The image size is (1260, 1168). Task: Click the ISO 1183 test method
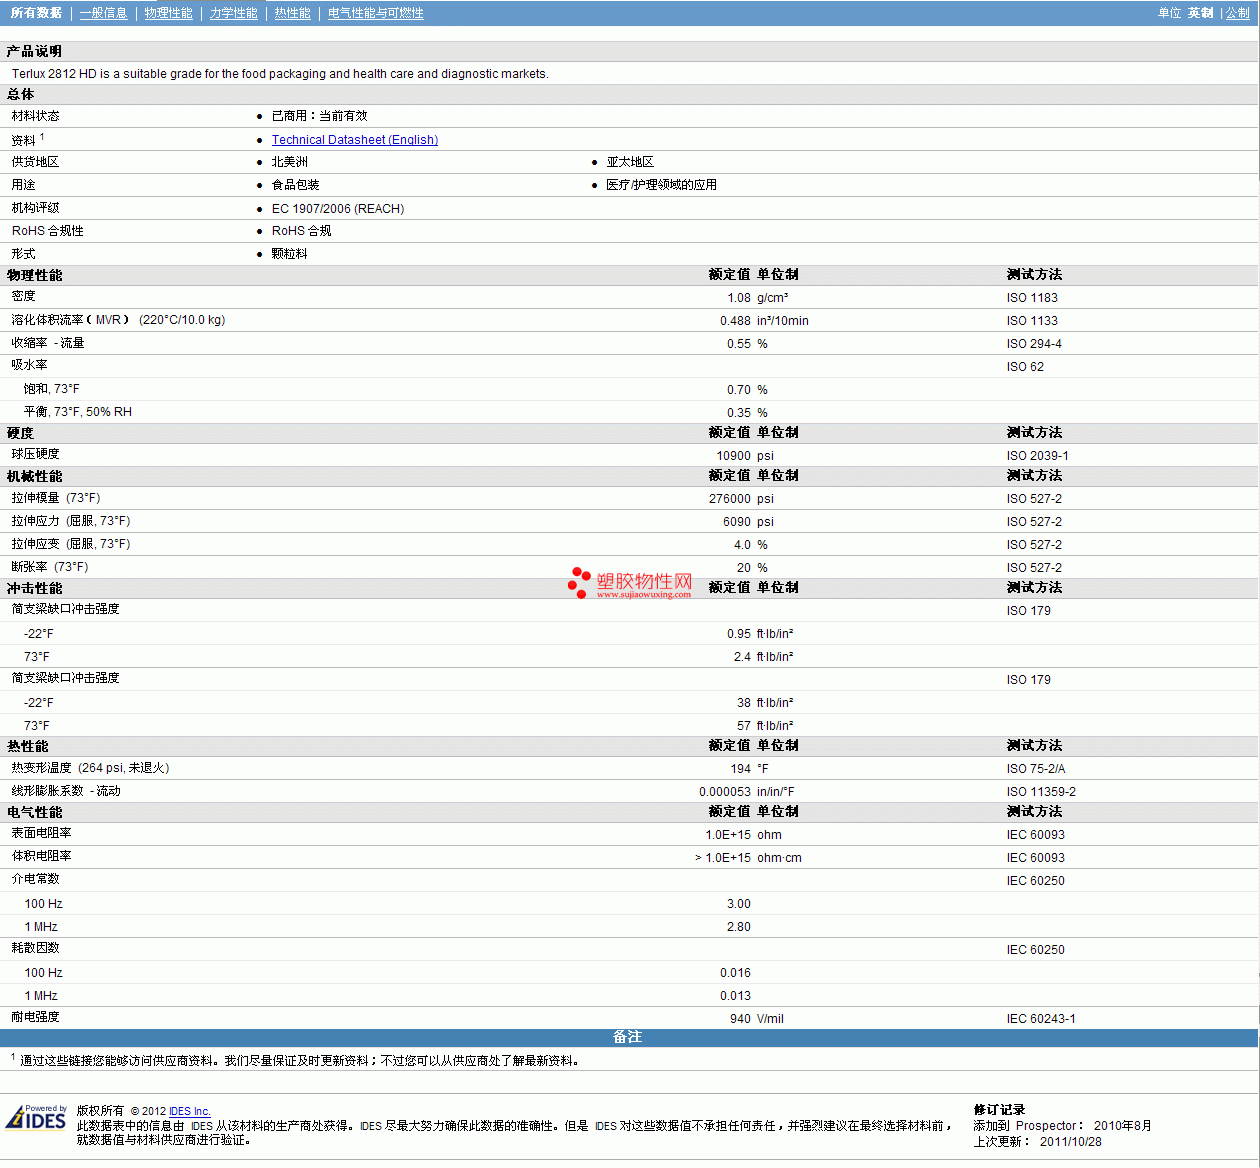click(1032, 298)
